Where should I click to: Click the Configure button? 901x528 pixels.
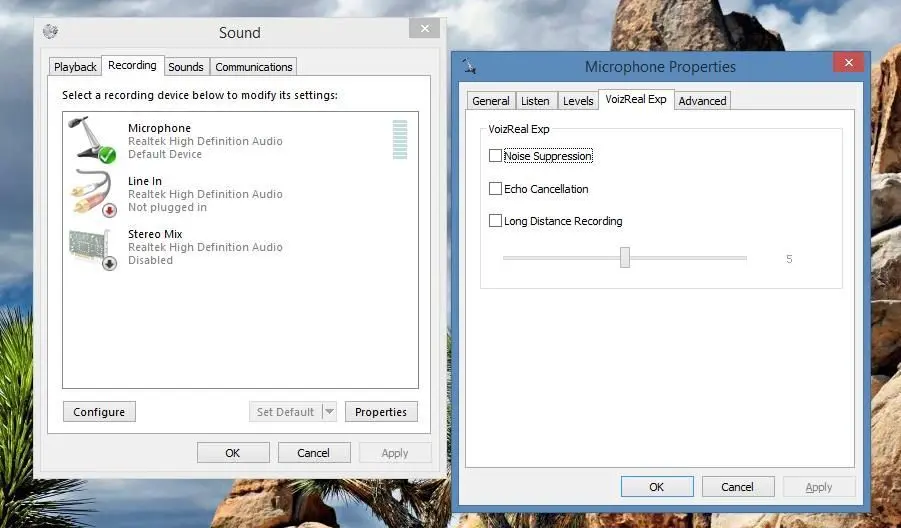(x=99, y=411)
